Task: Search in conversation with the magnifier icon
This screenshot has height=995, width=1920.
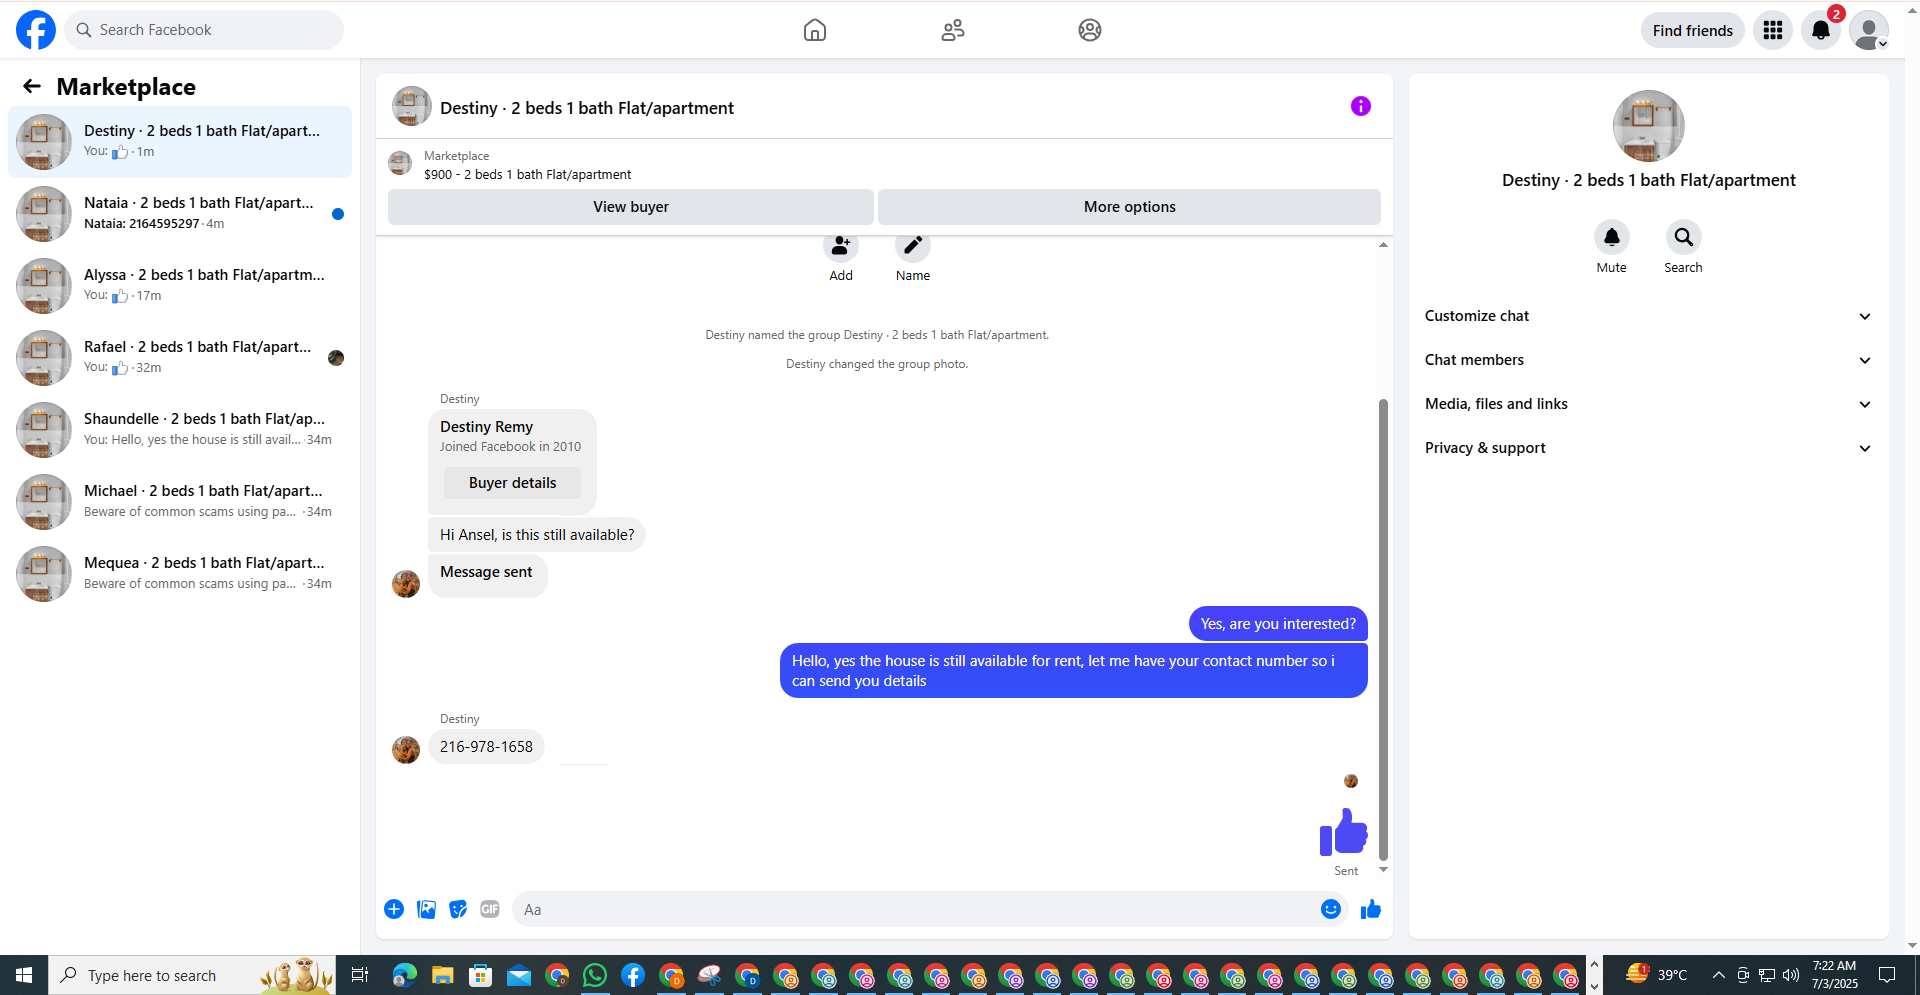Action: coord(1684,237)
